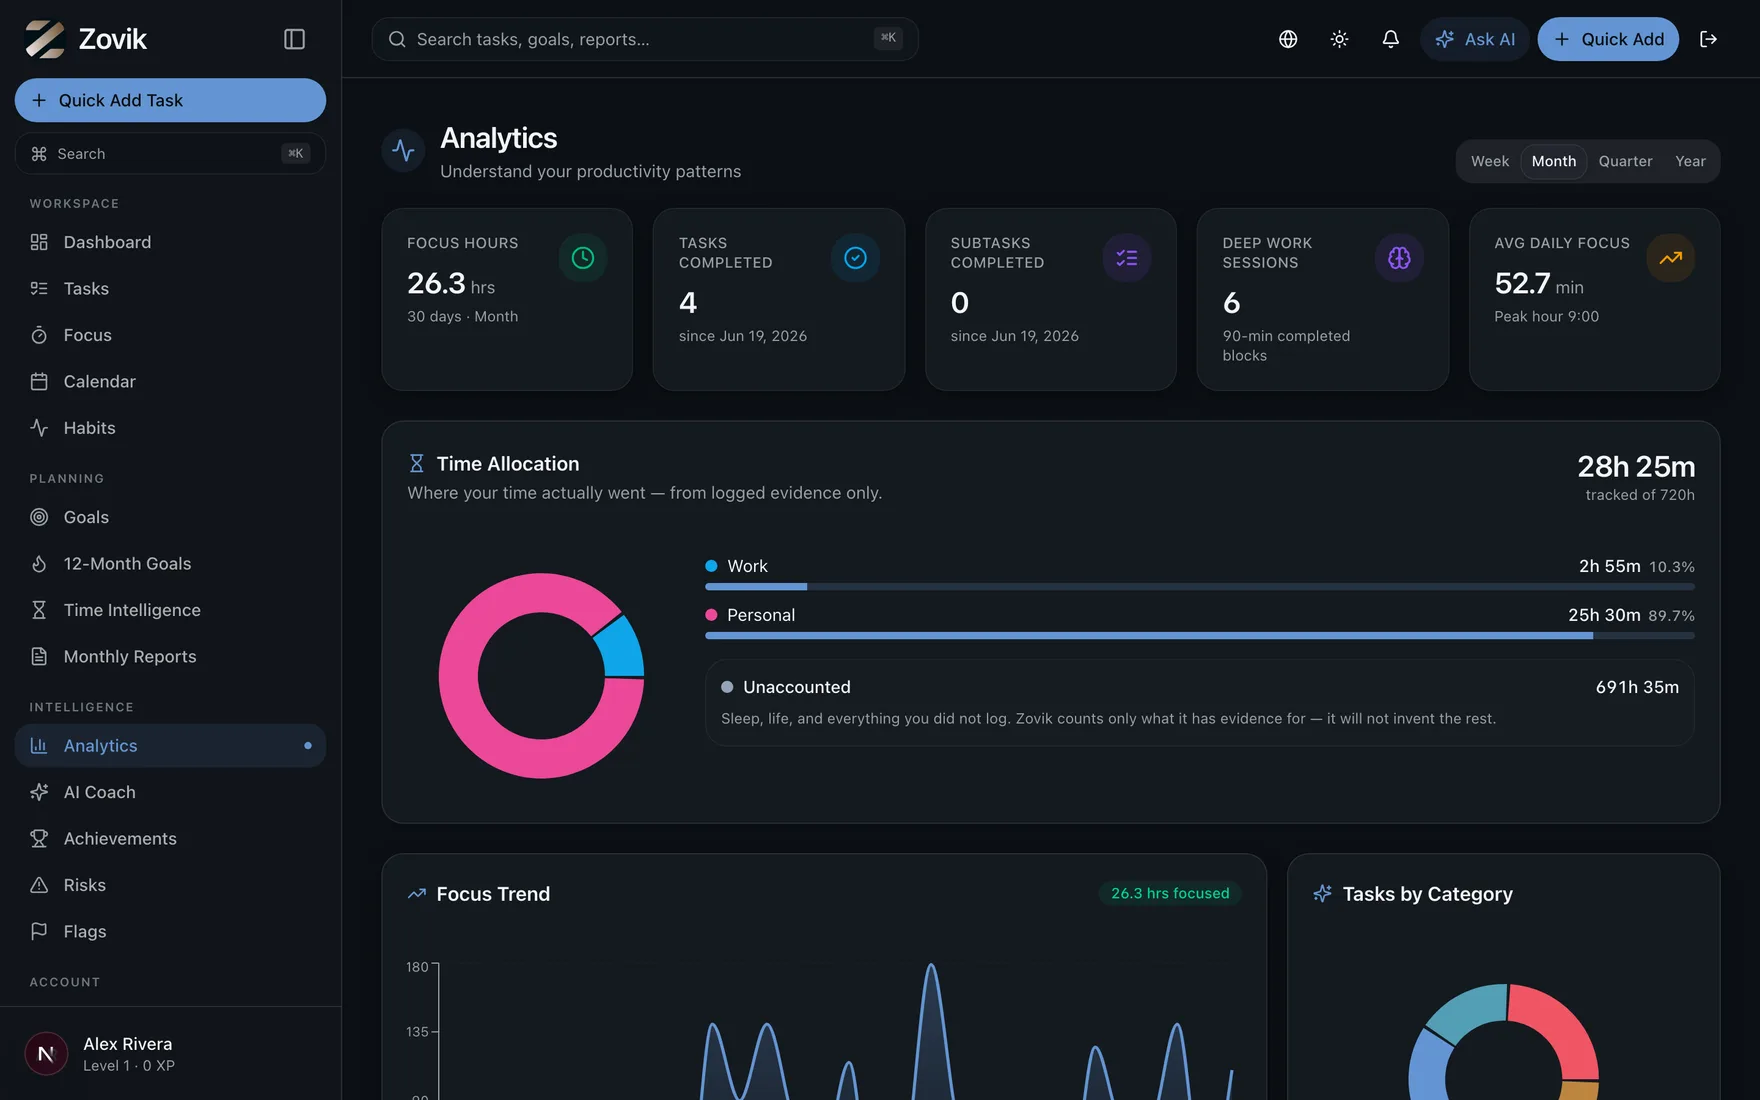This screenshot has width=1760, height=1100.
Task: Open the Tasks sidebar item label
Action: (86, 289)
